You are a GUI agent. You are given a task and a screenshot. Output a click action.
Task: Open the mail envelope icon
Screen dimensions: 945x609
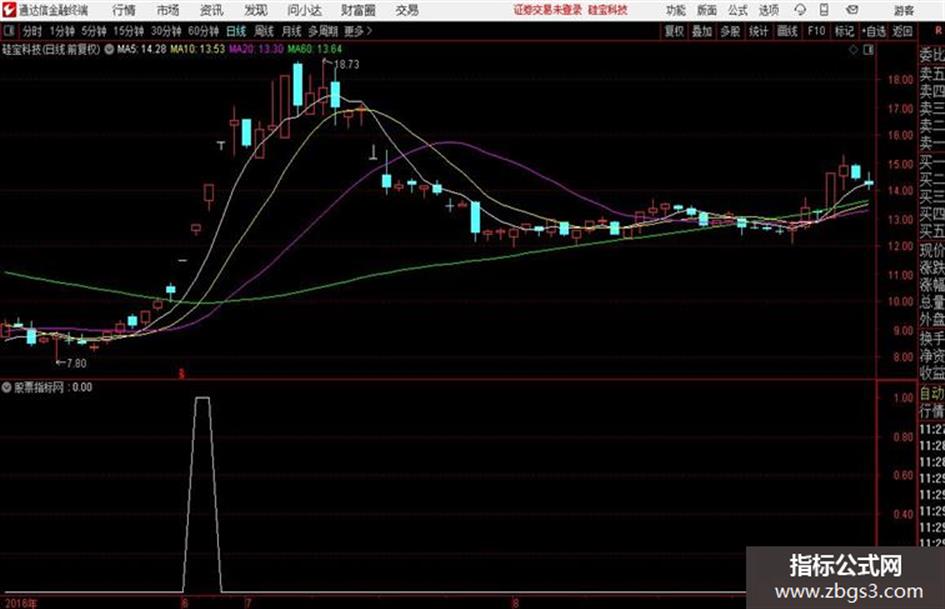[852, 10]
